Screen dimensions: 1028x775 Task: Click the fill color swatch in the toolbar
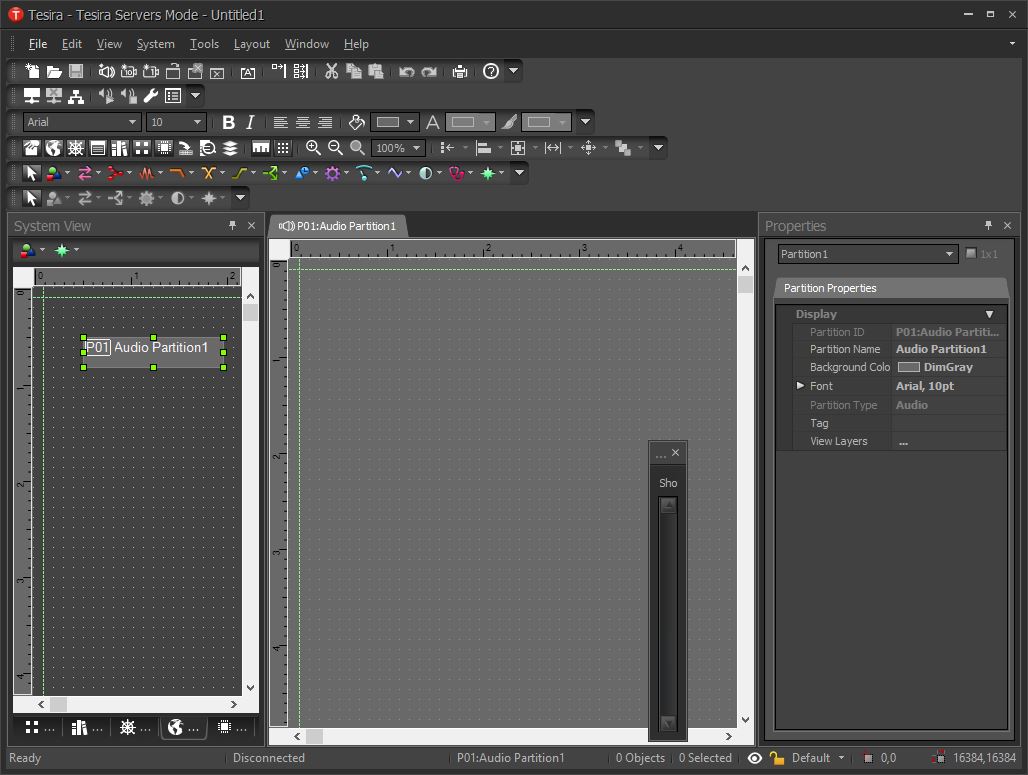[387, 122]
